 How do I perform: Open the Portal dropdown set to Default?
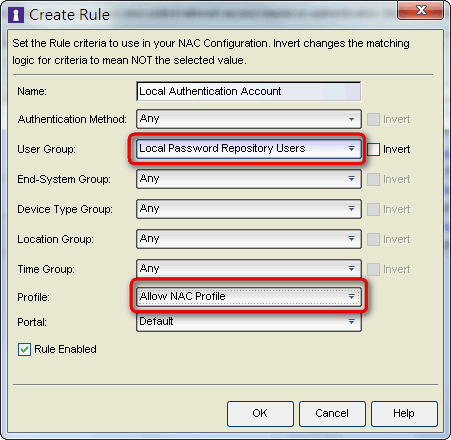tap(249, 322)
